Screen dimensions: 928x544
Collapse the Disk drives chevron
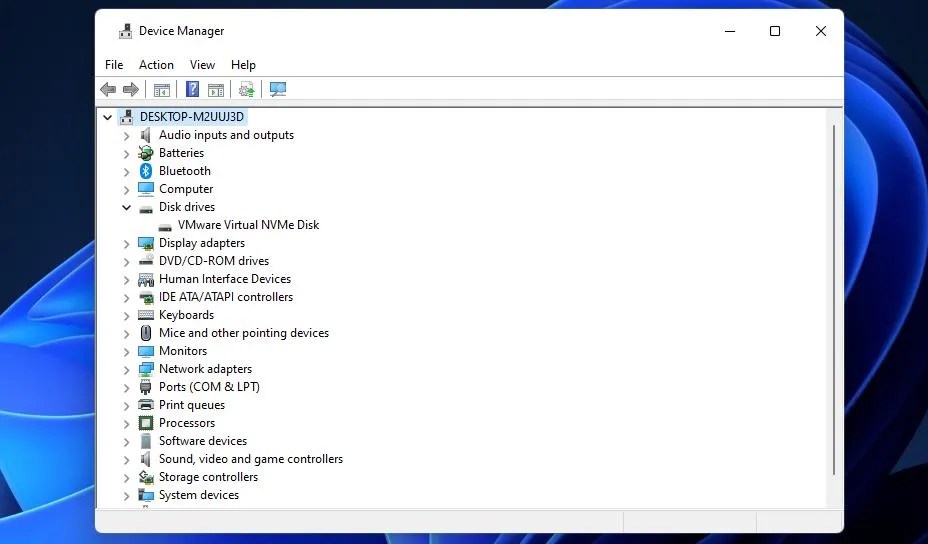click(126, 207)
